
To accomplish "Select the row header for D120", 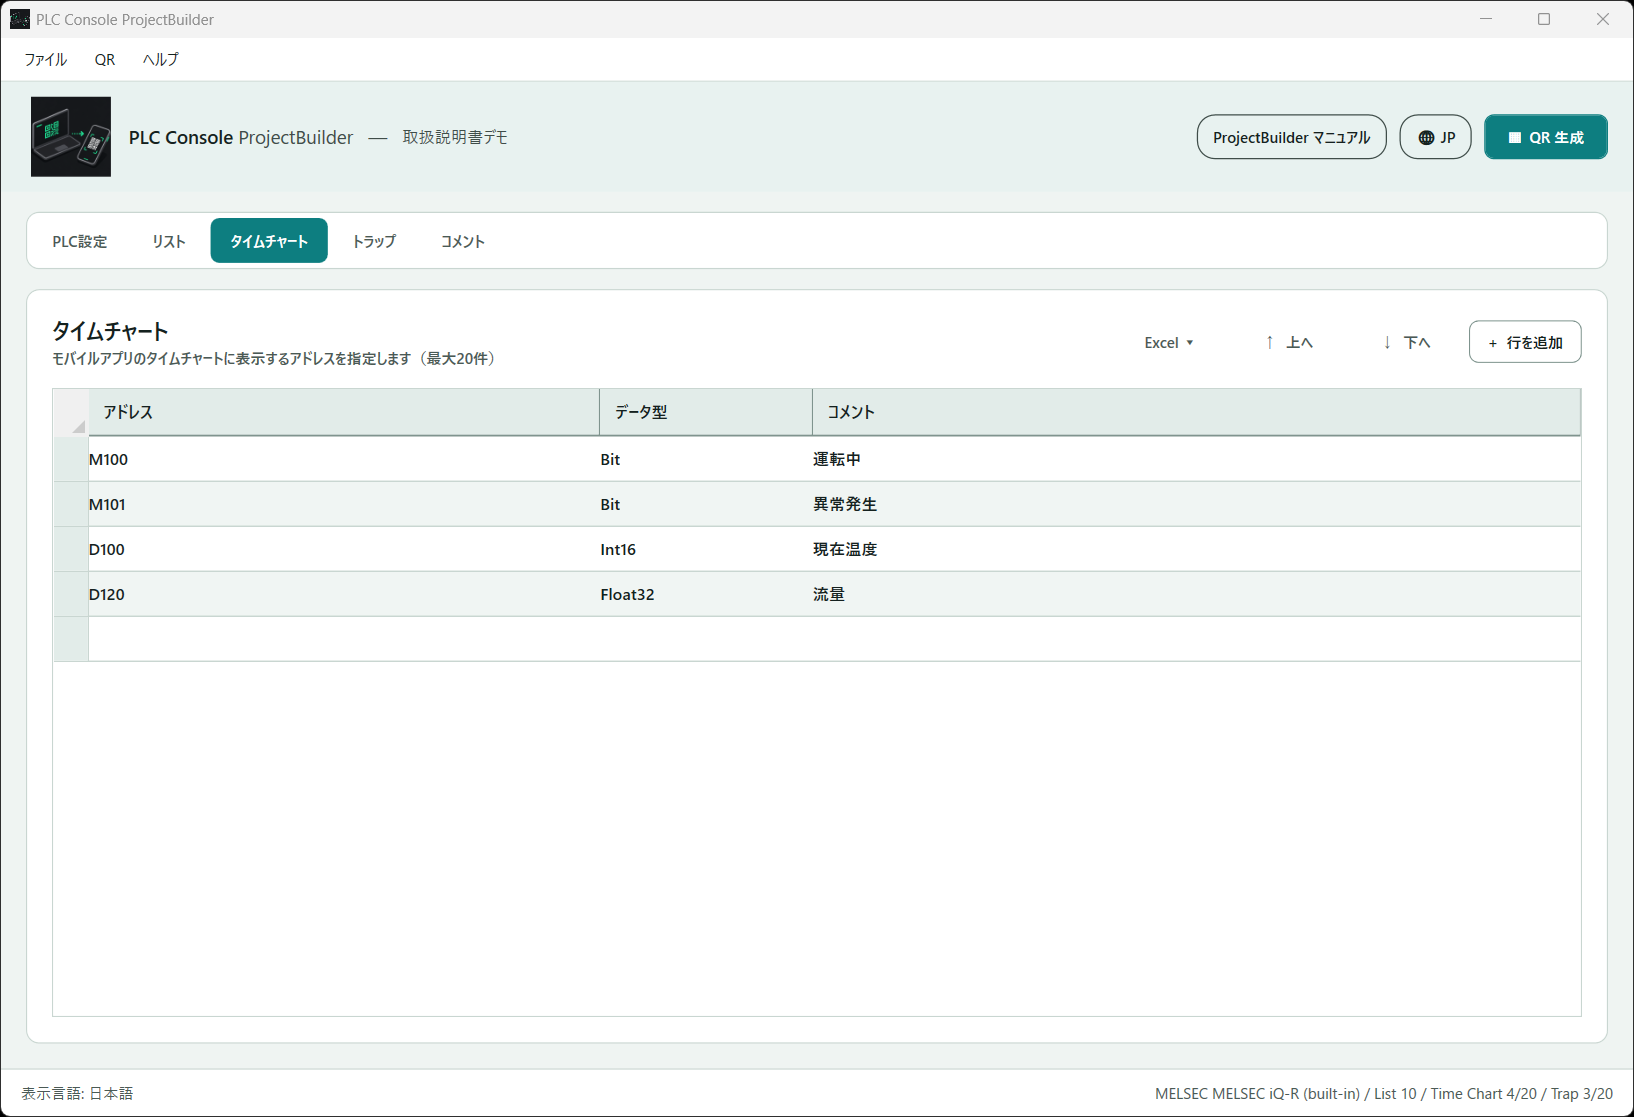I will 71,594.
